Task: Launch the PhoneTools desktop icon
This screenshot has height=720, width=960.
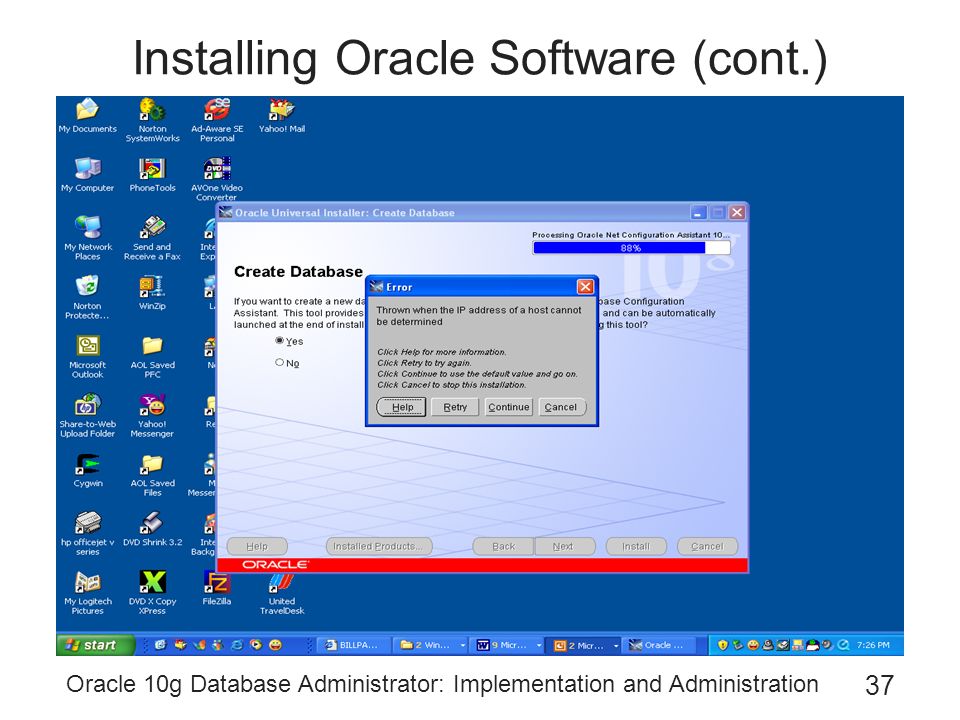Action: pos(152,175)
